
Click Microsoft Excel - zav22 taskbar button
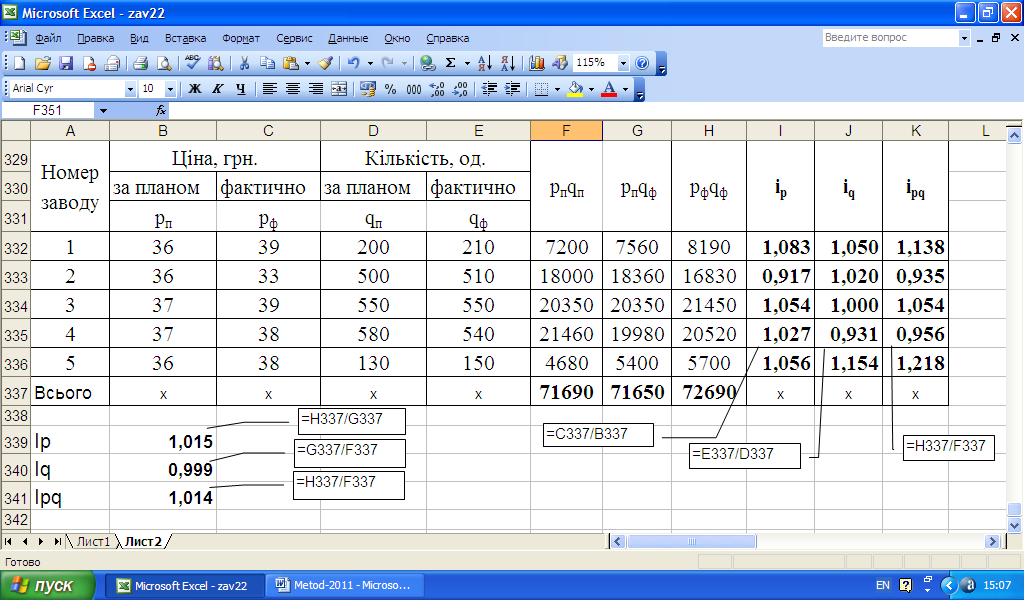[x=185, y=586]
